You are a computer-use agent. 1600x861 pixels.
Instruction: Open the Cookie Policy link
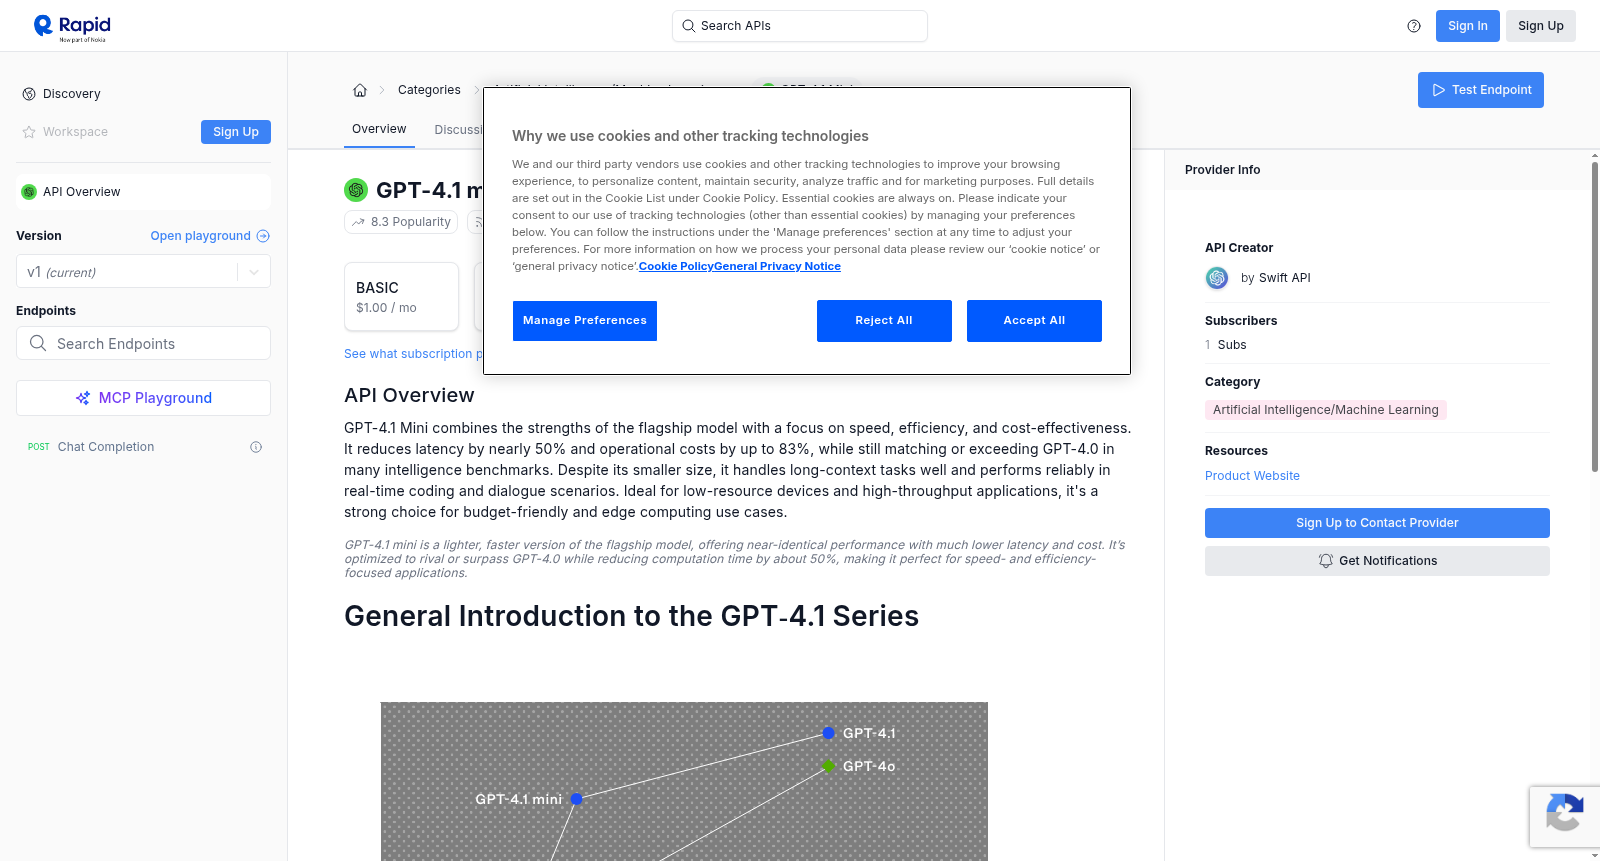pos(676,267)
